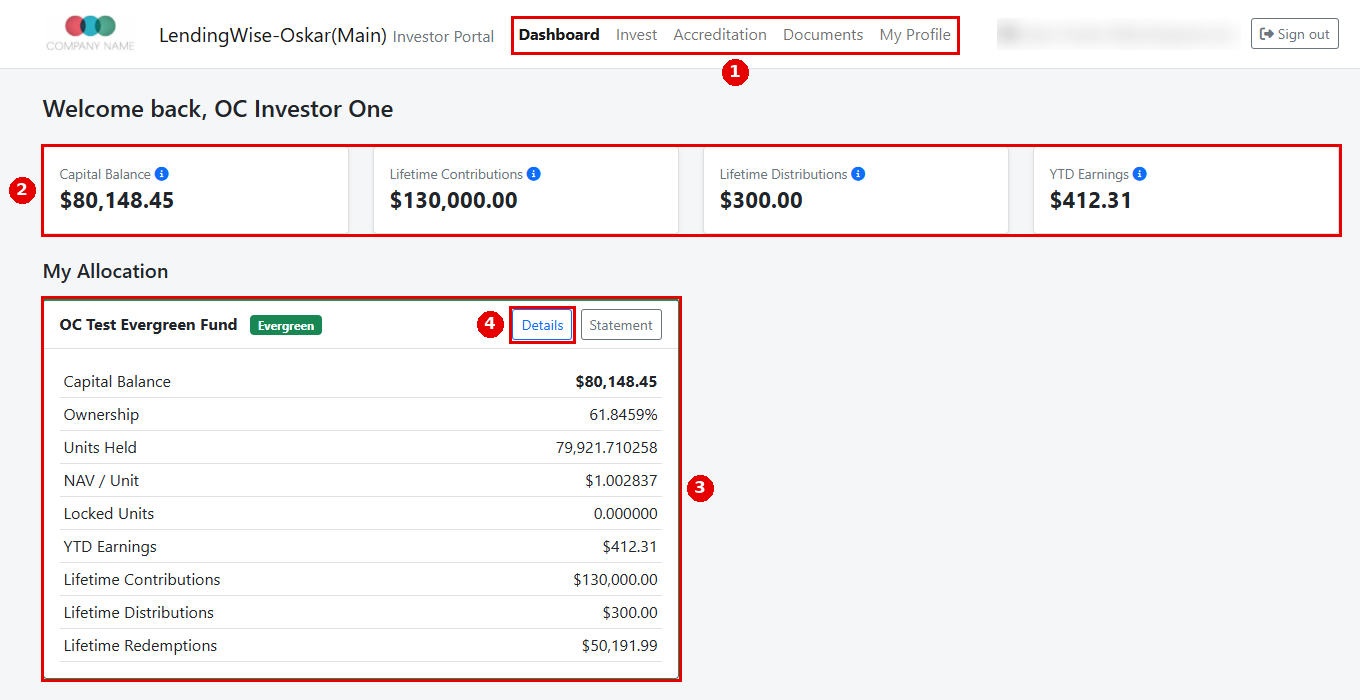Screen dimensions: 1360x700
Task: Click the green Evergreen badge
Action: (x=286, y=325)
